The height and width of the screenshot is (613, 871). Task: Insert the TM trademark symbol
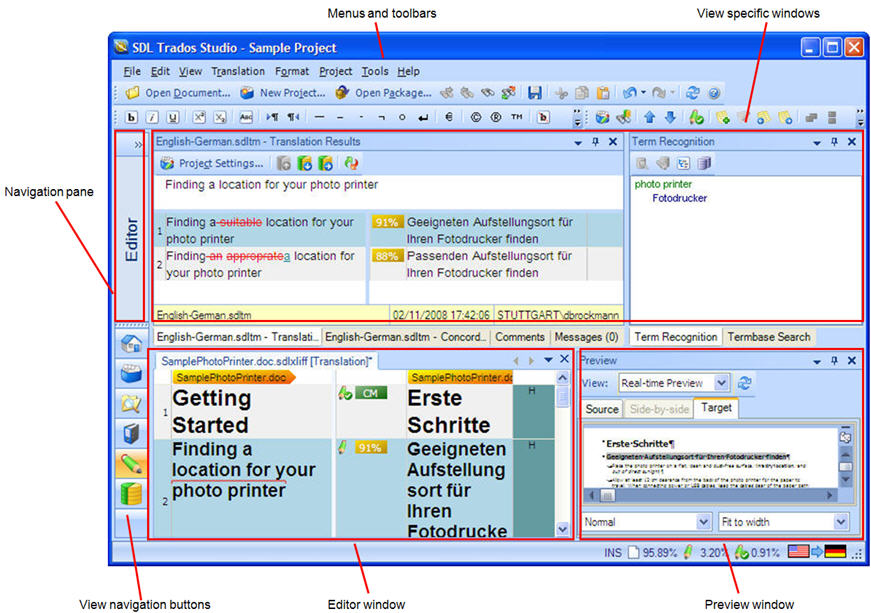click(x=517, y=117)
